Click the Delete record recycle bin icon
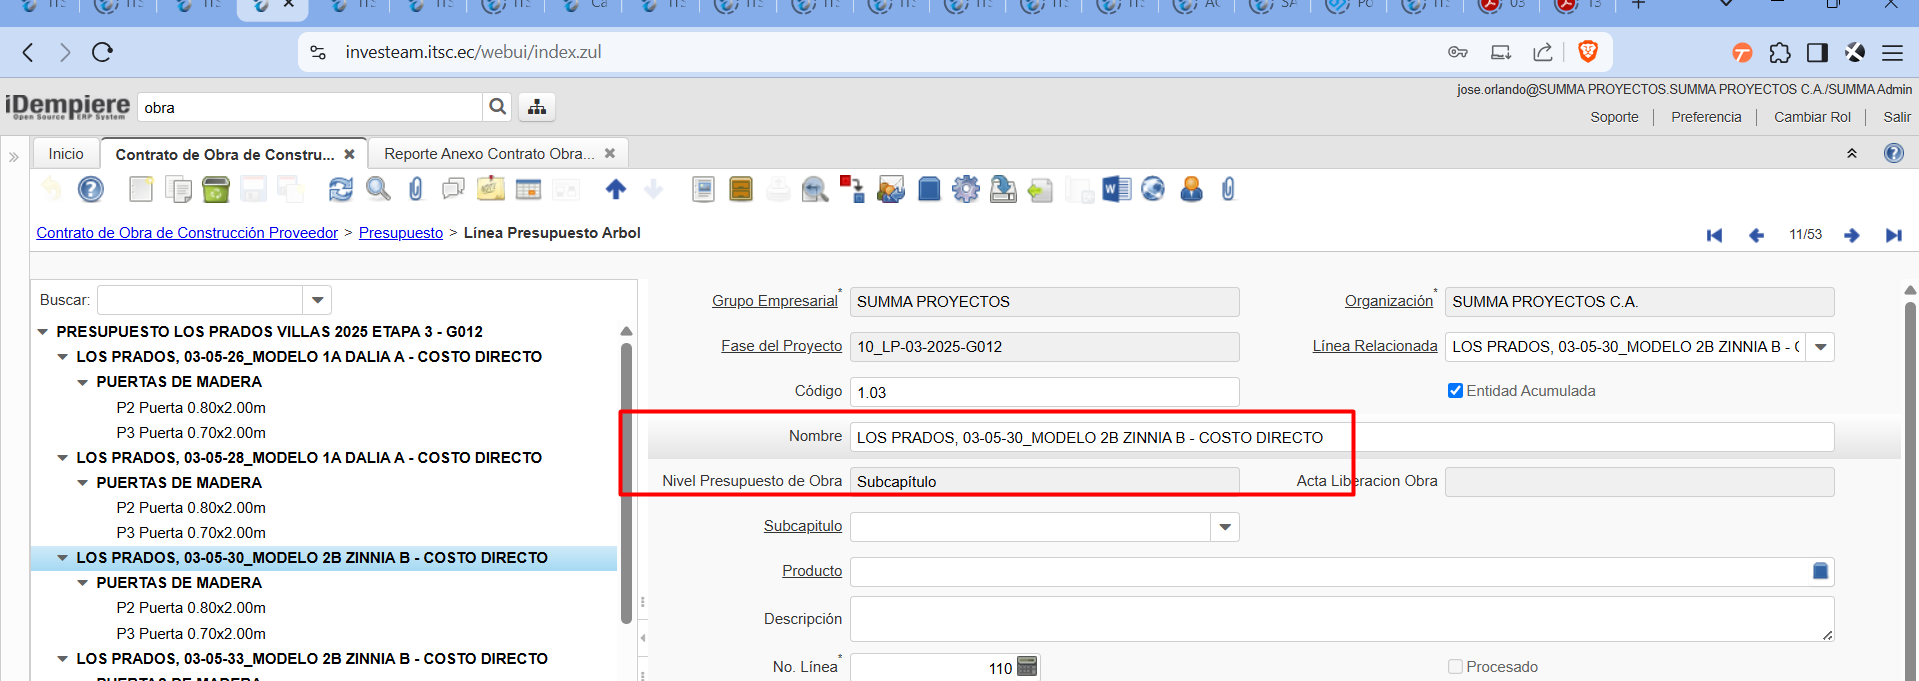The height and width of the screenshot is (681, 1919). click(215, 189)
